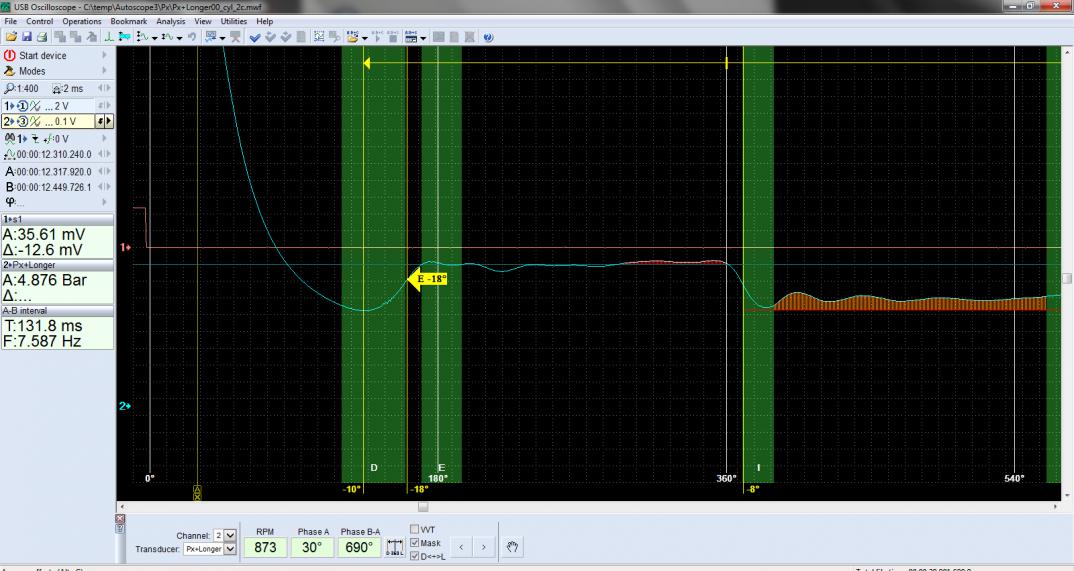Click the next (>) arrow button

(482, 546)
